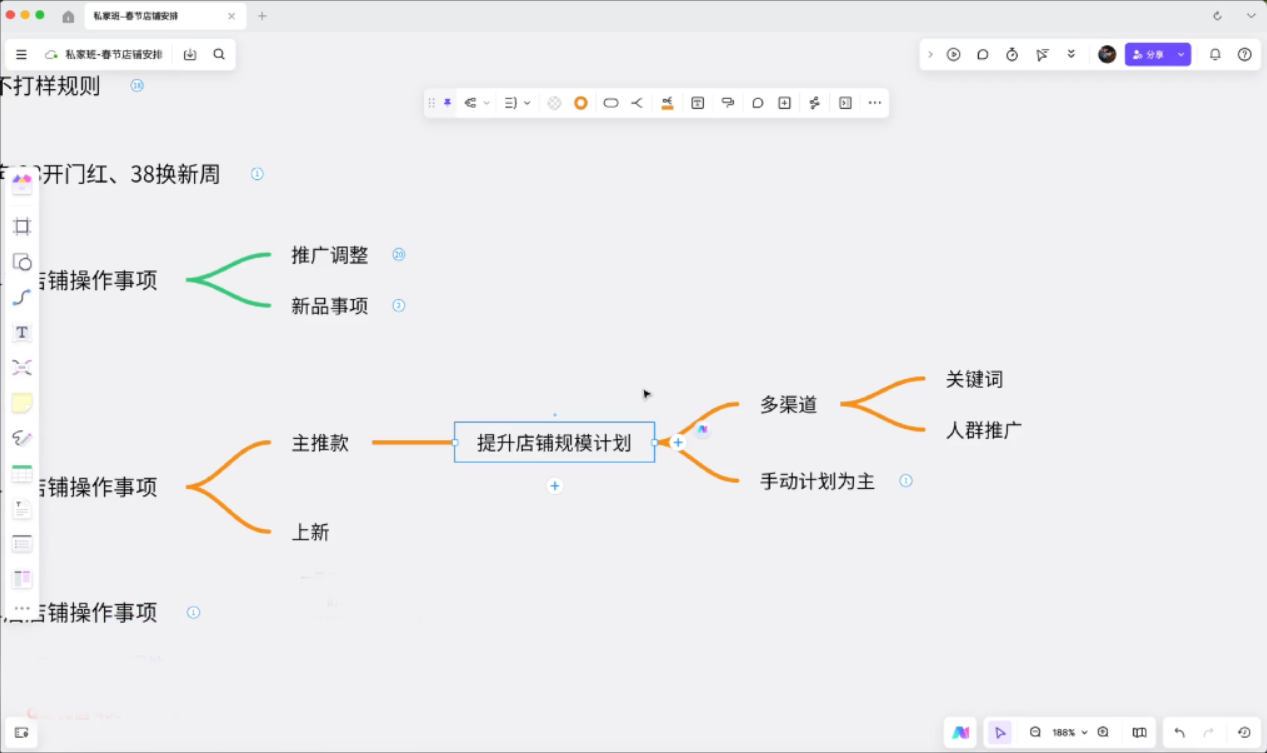Select the 手动计划为主 mind map node
1267x753 pixels.
coord(817,481)
